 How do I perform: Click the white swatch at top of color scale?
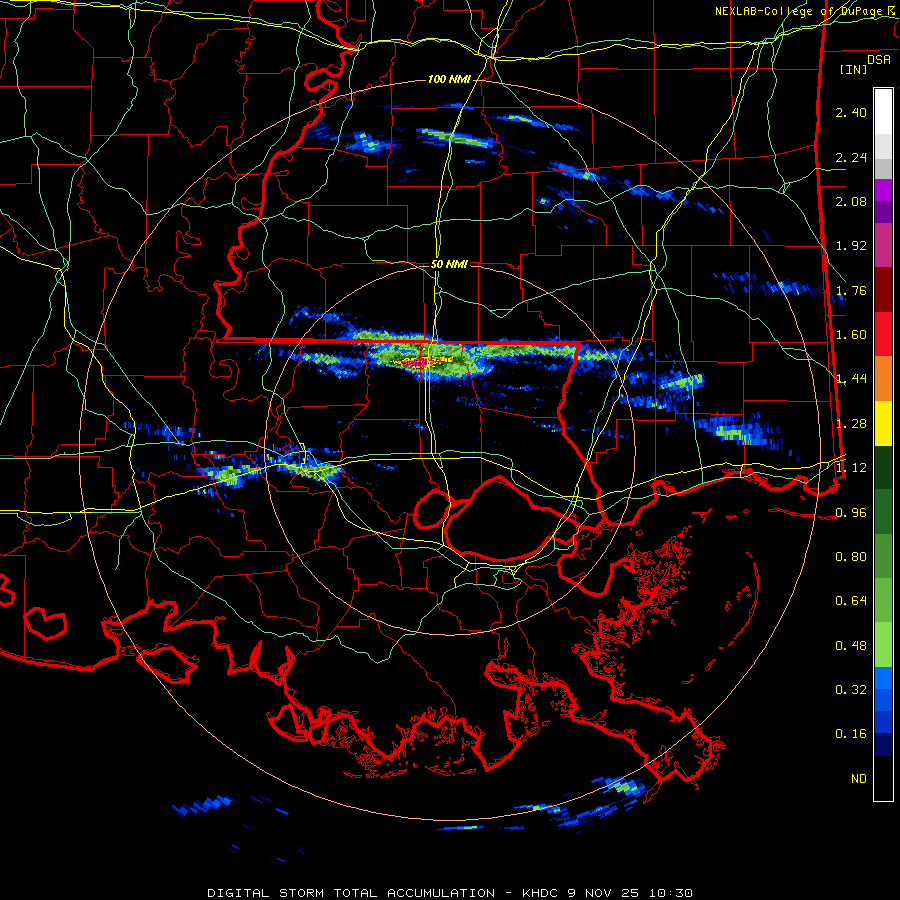pos(883,111)
